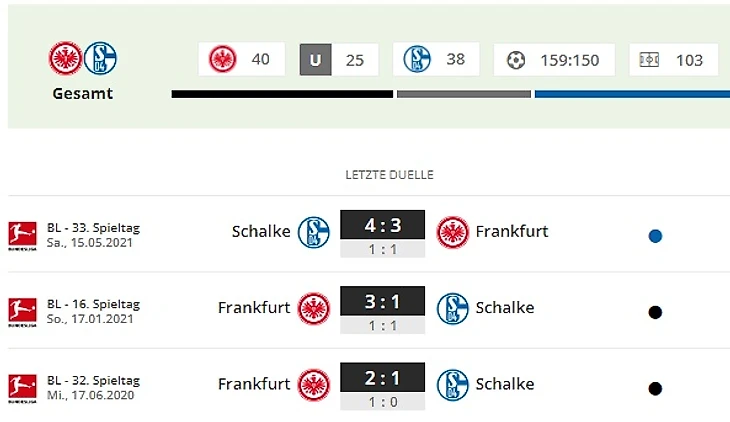
Task: Click Schalke name in the 17.06.2020 match
Action: 505,384
